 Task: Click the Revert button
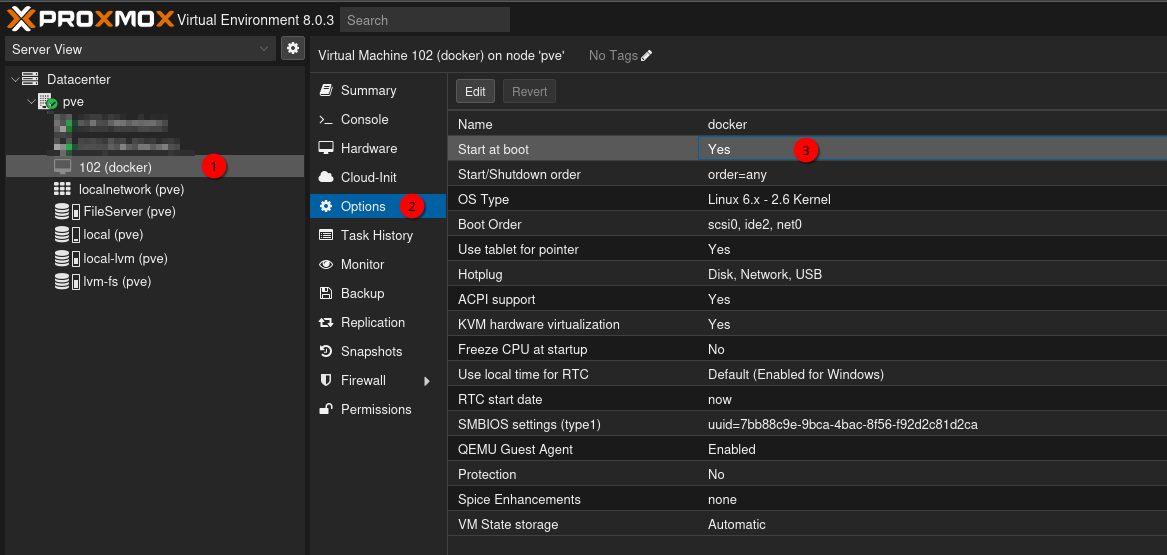pyautogui.click(x=529, y=91)
